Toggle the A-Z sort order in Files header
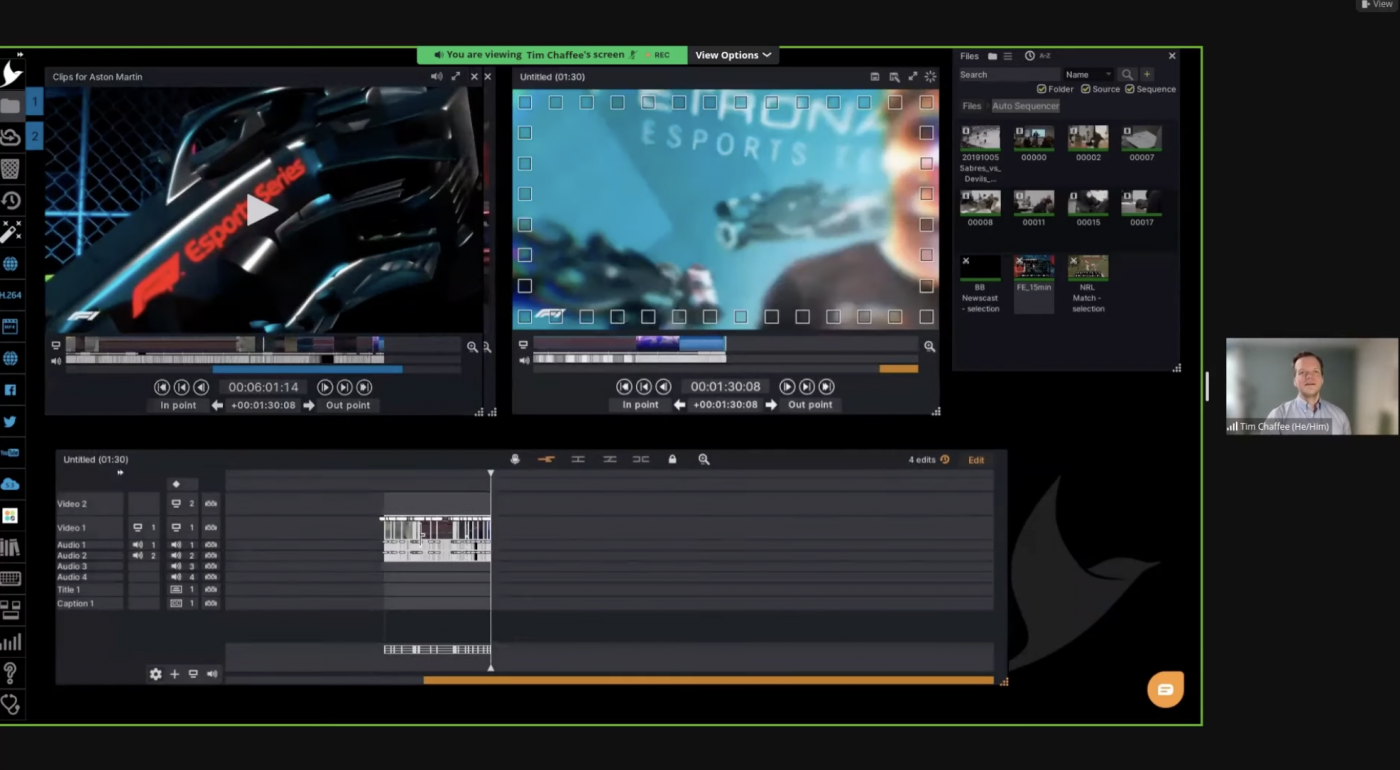 point(1045,56)
